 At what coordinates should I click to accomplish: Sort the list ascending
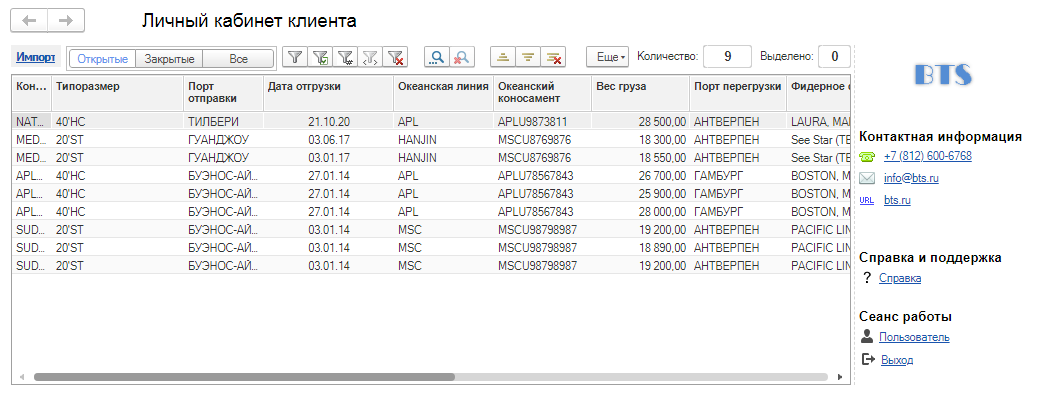coord(503,58)
